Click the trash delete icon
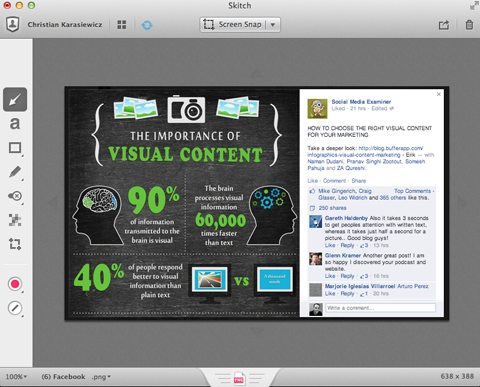This screenshot has height=387, width=480. click(469, 25)
